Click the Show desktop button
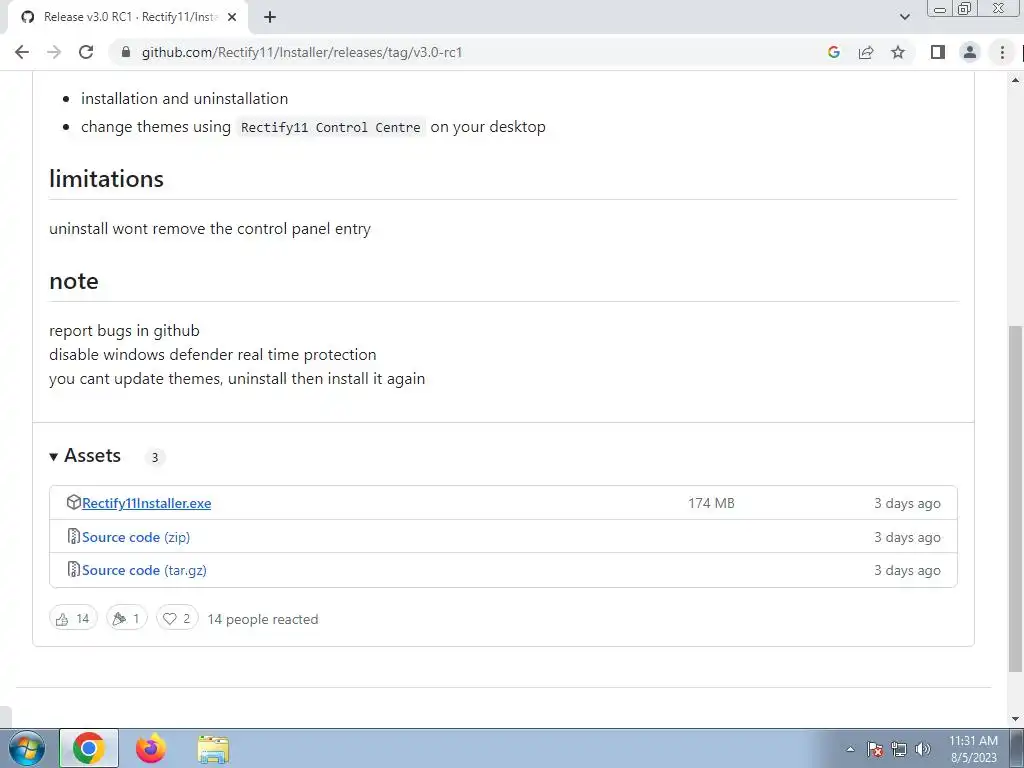Screen dimensions: 1024x768 coord(1017,748)
